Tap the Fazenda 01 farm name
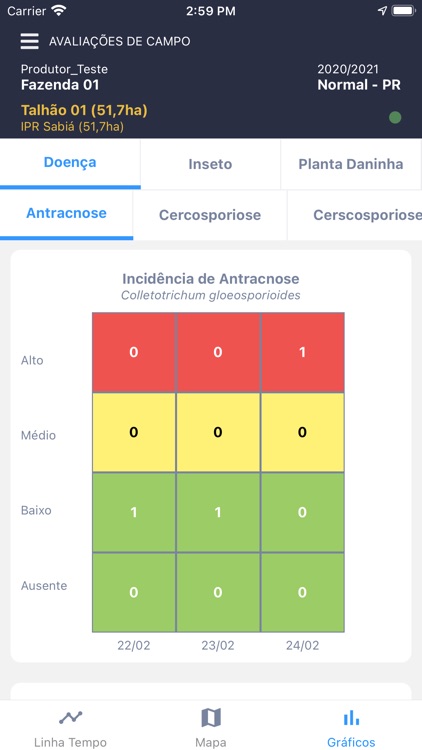This screenshot has width=422, height=750. pos(60,85)
